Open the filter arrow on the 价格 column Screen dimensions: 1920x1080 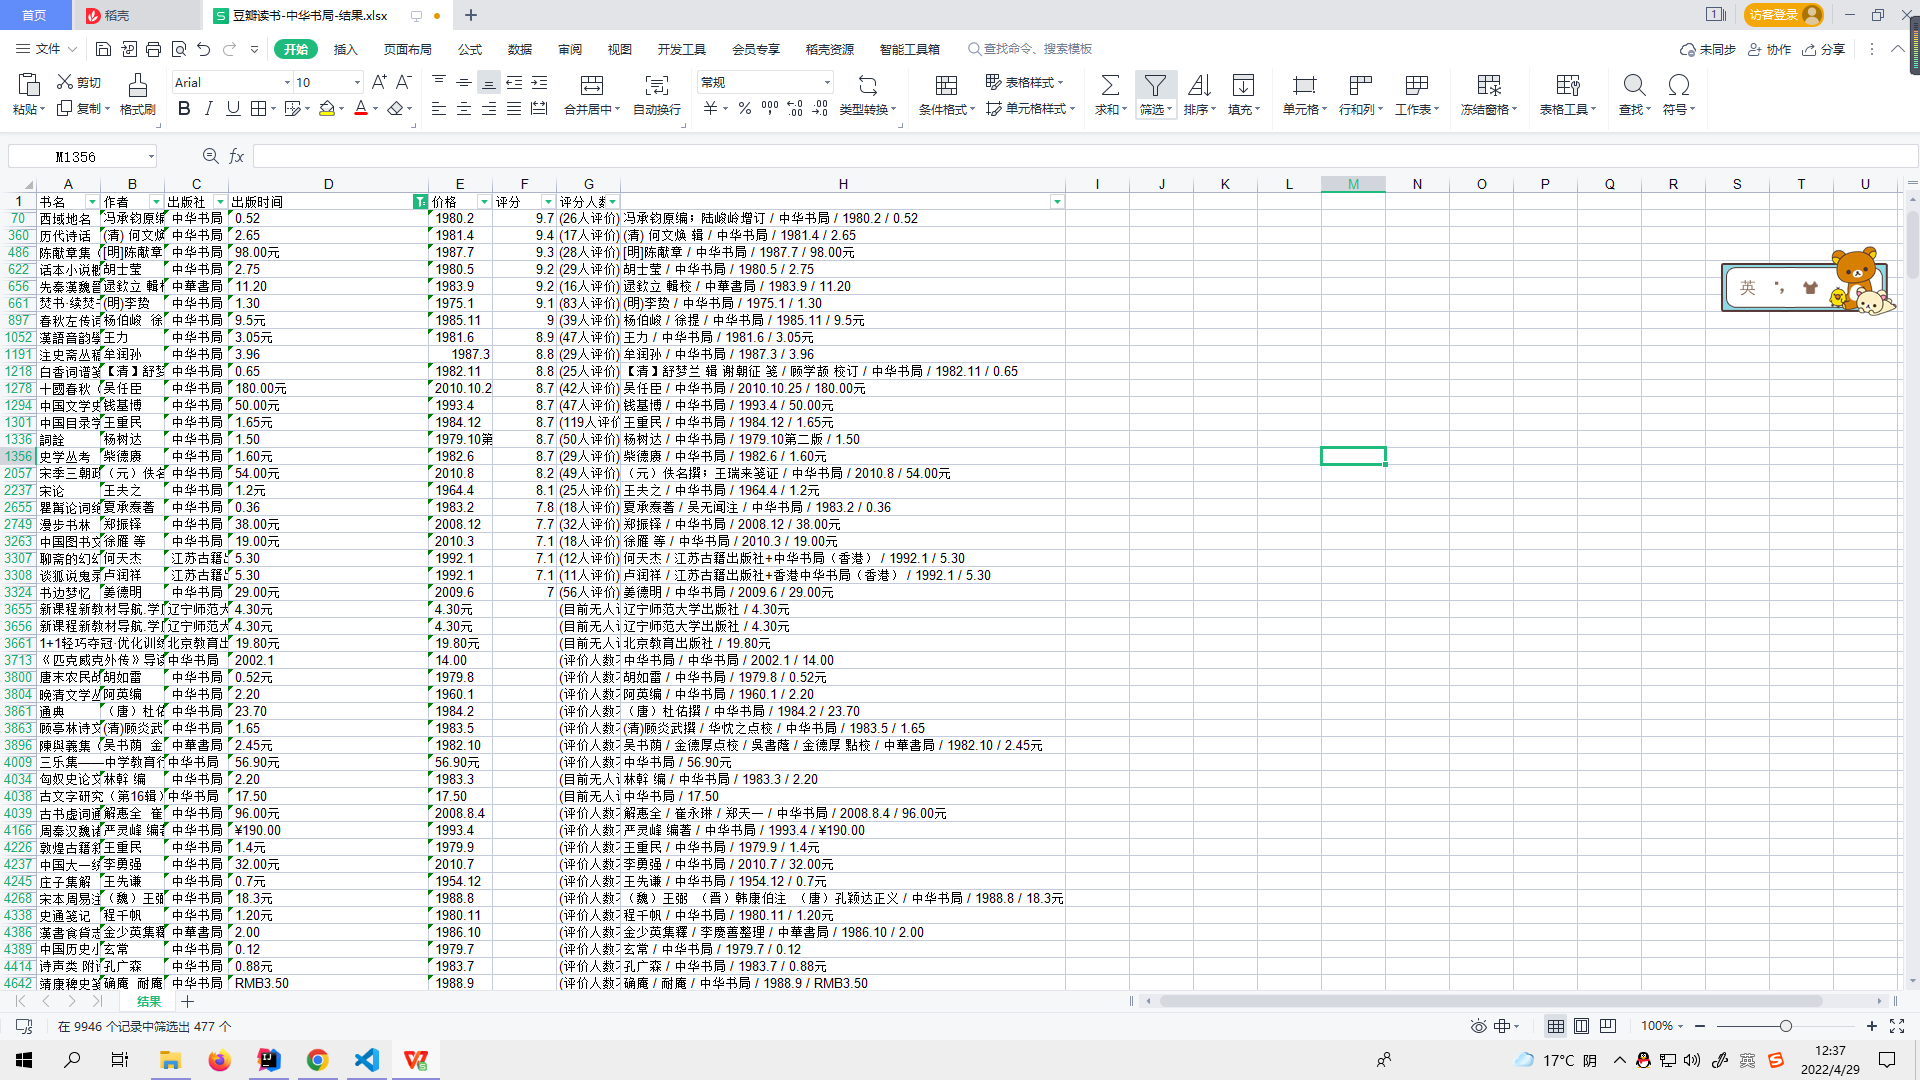[484, 202]
